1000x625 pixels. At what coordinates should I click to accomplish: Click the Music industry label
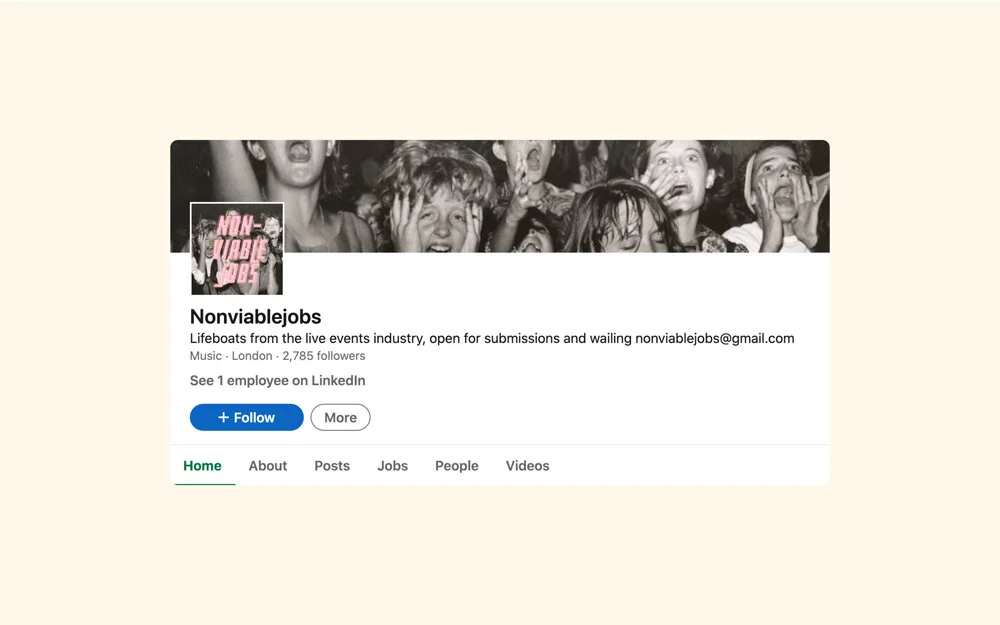[x=205, y=356]
